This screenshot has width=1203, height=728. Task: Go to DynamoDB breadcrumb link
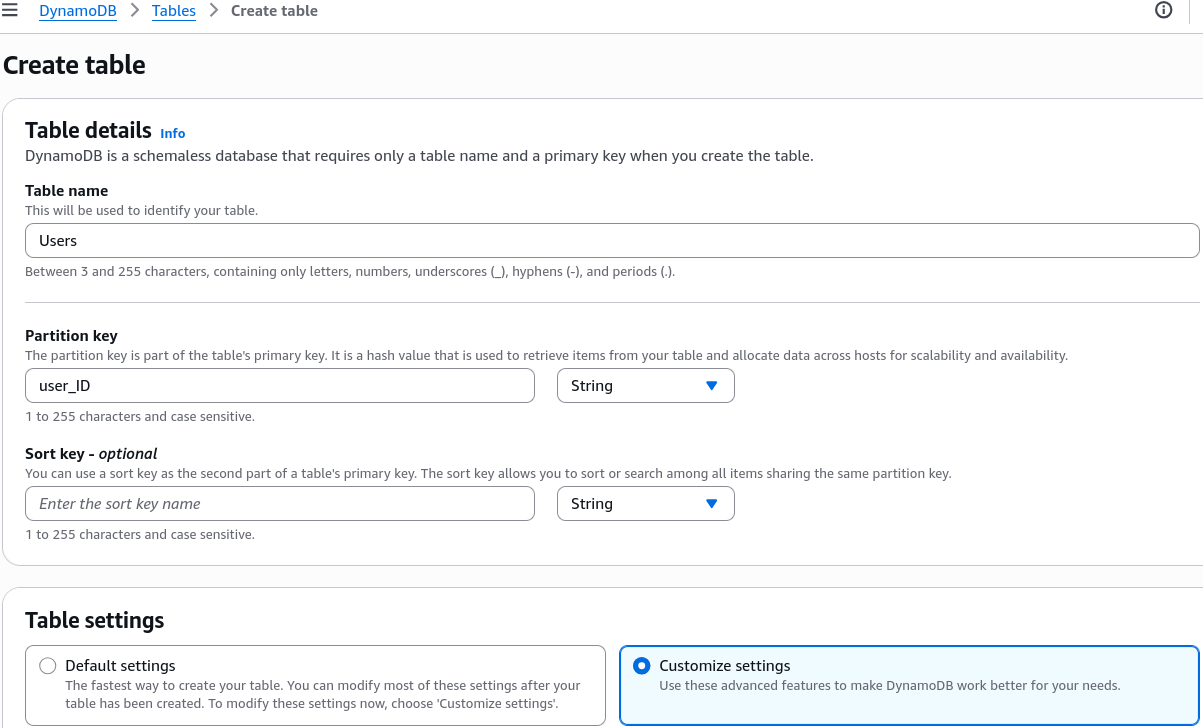coord(78,11)
